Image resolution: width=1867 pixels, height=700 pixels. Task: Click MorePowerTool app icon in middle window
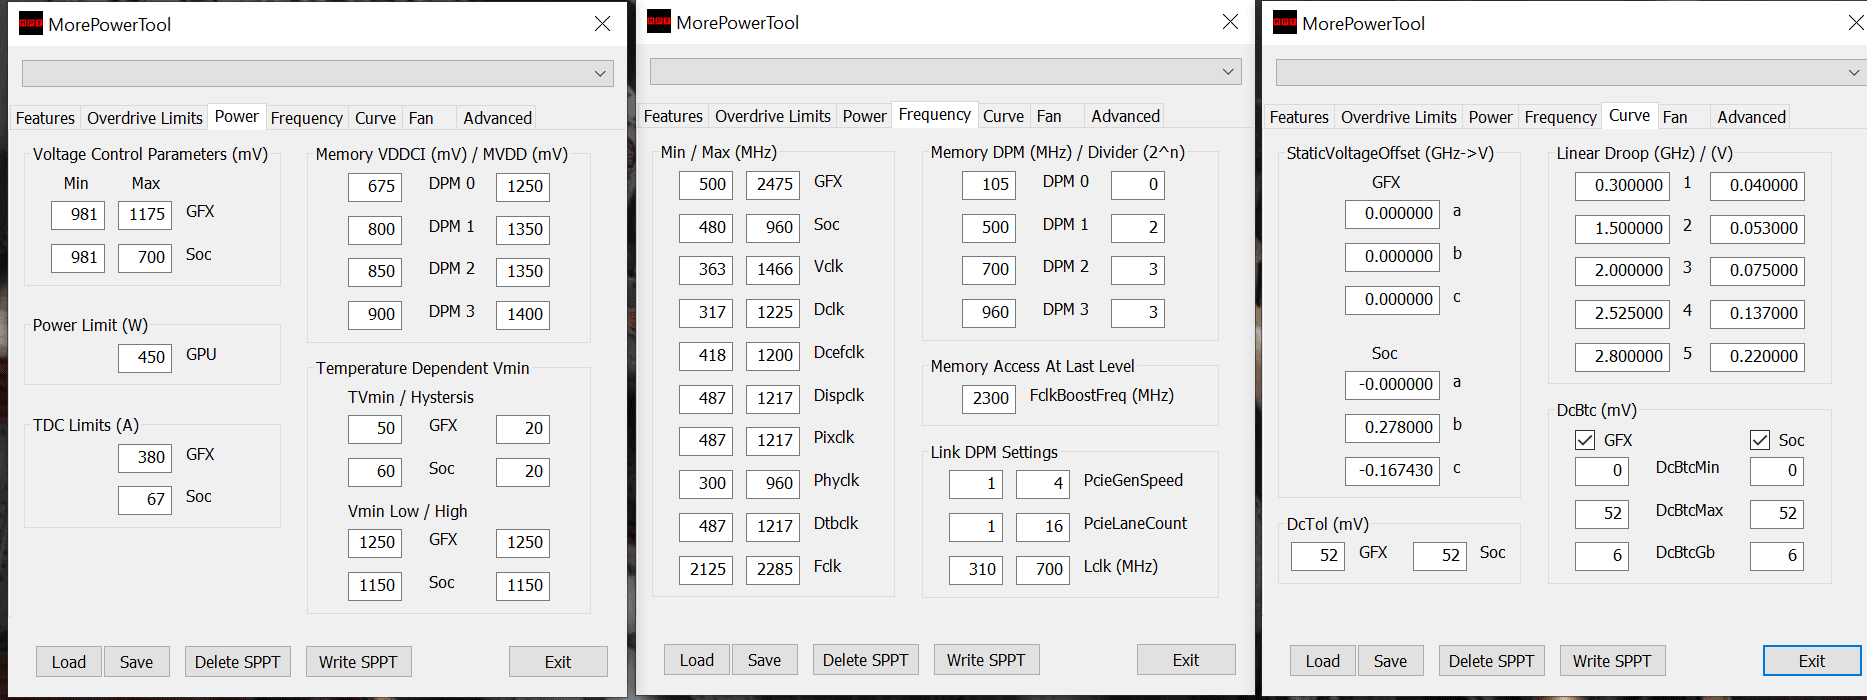[x=659, y=21]
